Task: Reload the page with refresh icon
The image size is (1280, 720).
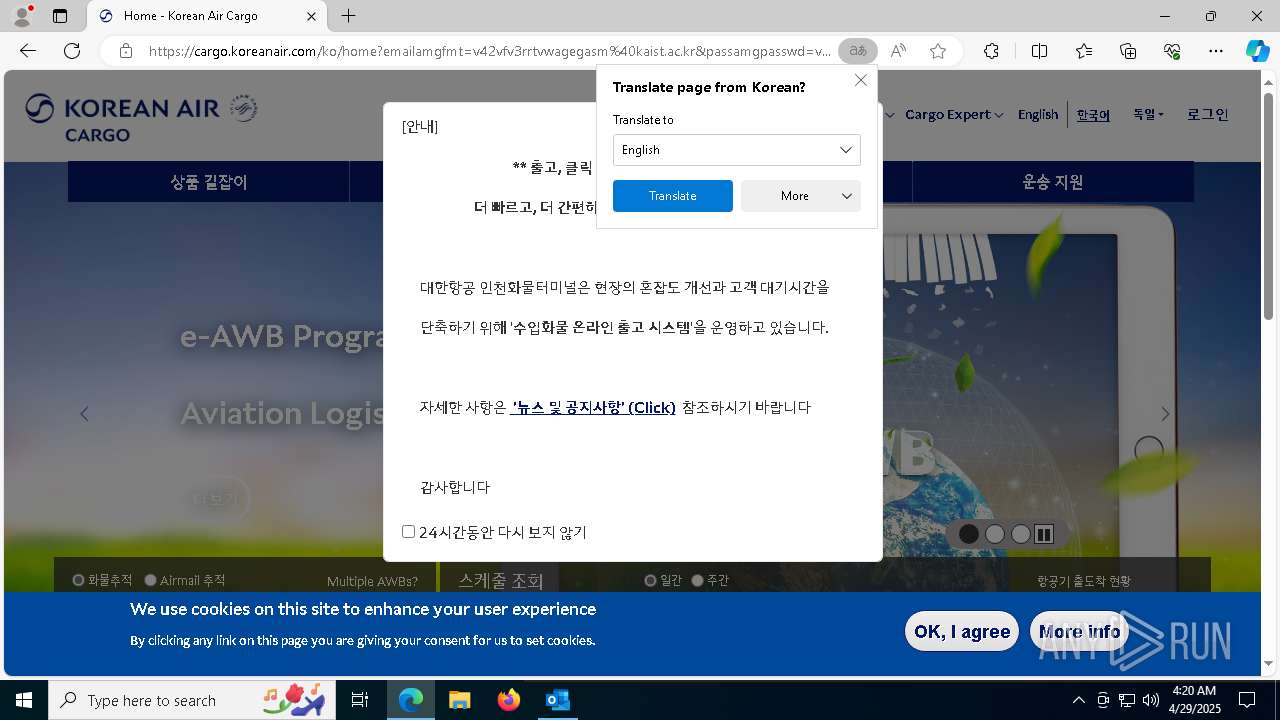Action: 72,51
